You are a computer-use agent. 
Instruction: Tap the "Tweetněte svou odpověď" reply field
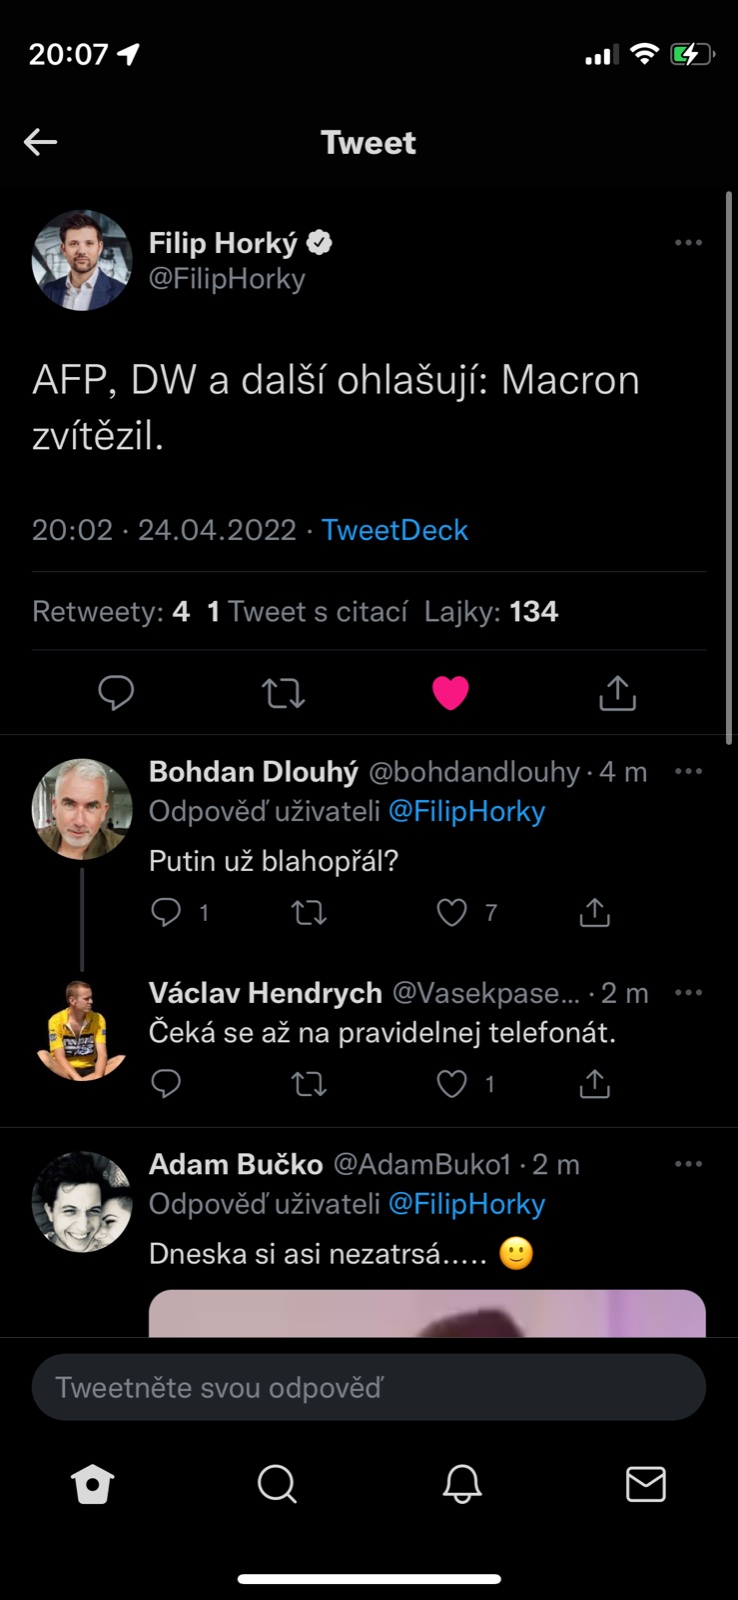[369, 1387]
